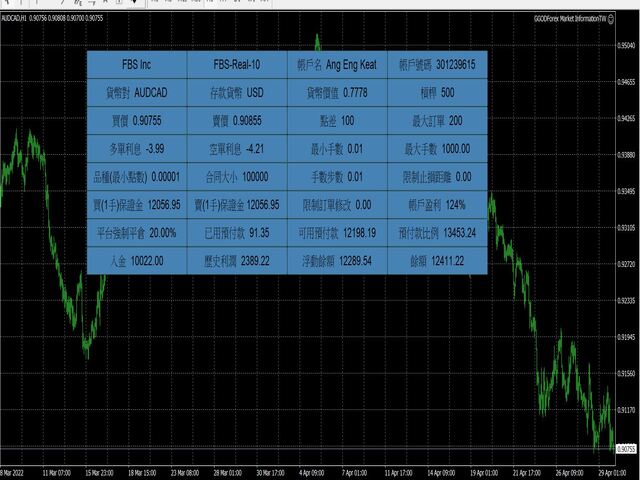Click the 15 Mar 23:00 time label
Viewport: 640px width, 480px height.
point(99,473)
